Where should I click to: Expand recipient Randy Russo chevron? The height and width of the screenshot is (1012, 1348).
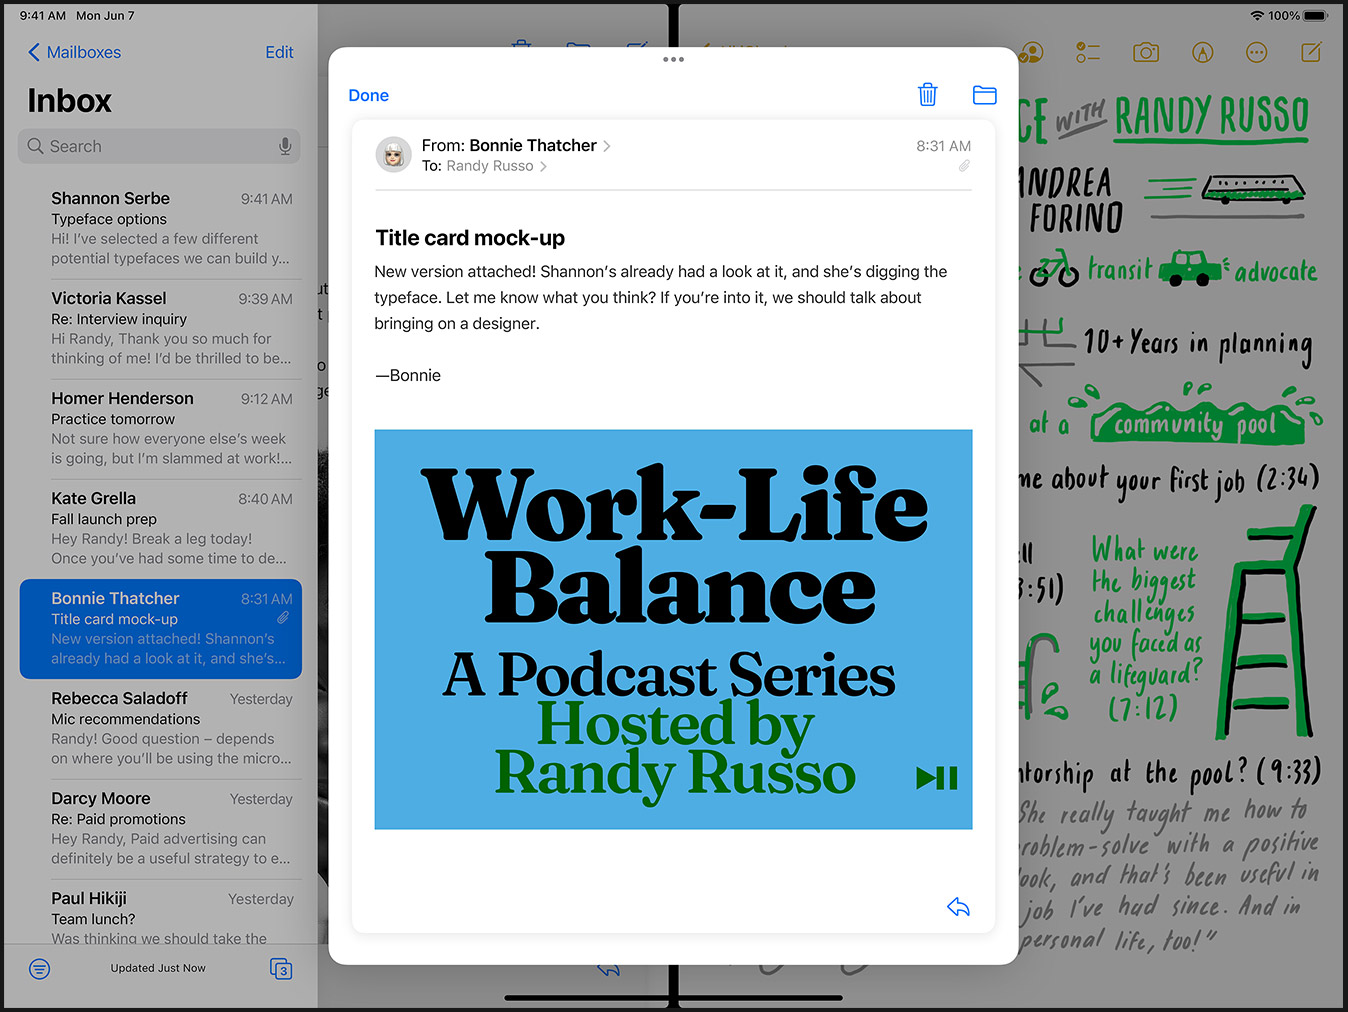(543, 166)
